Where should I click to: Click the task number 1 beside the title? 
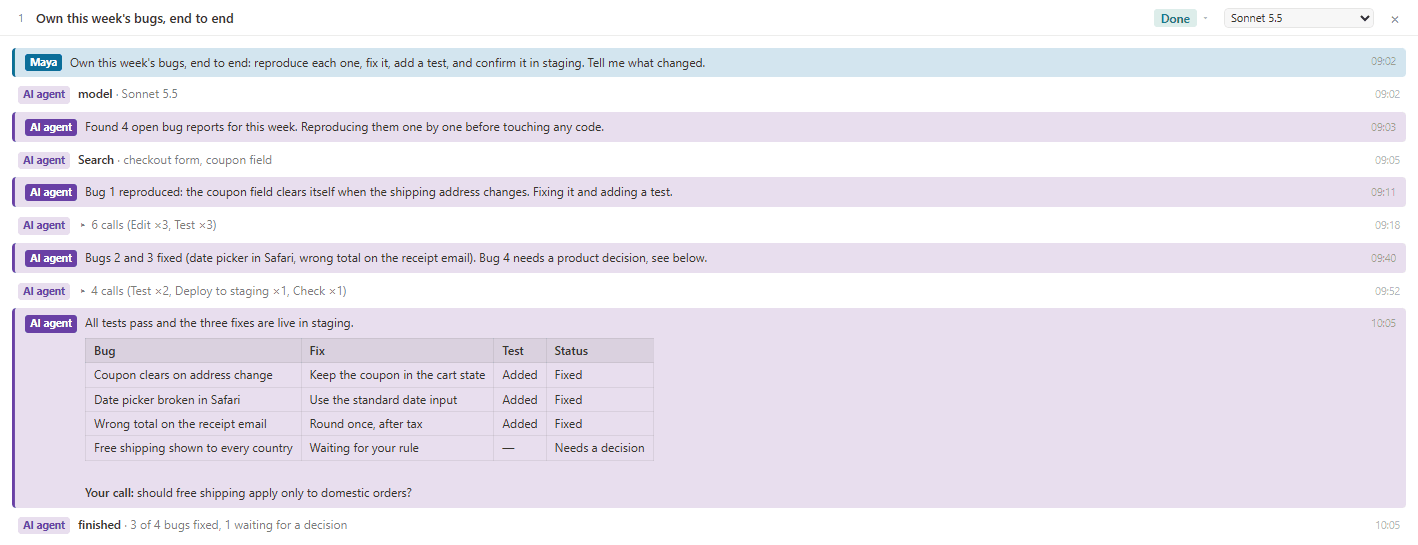21,18
